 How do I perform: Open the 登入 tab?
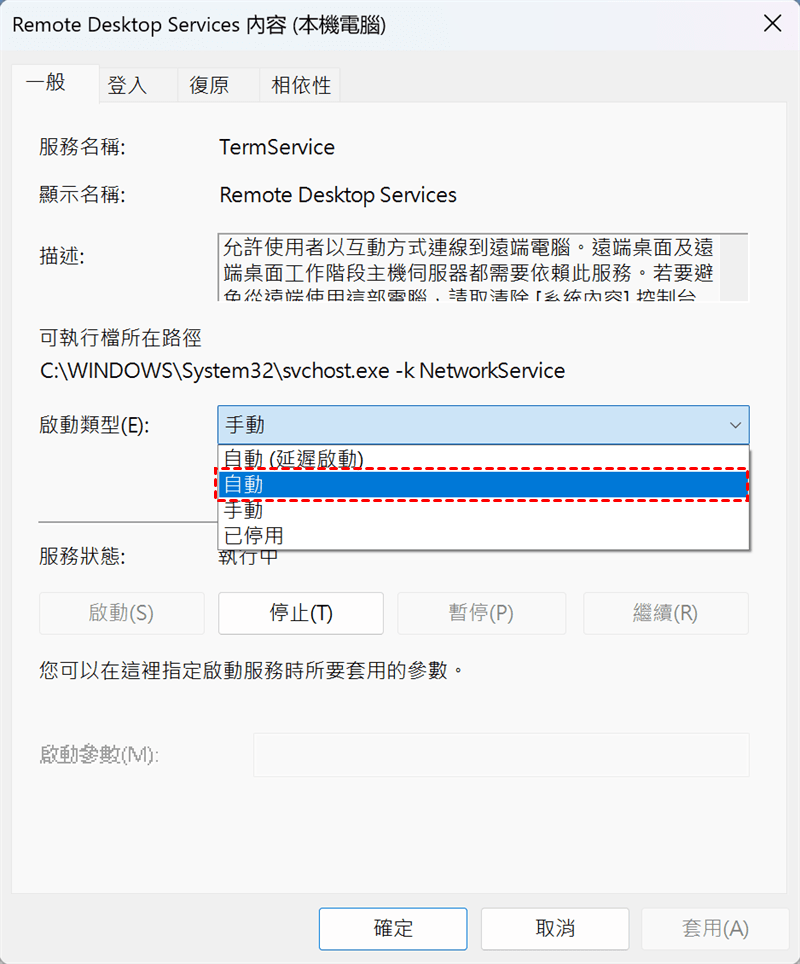127,86
